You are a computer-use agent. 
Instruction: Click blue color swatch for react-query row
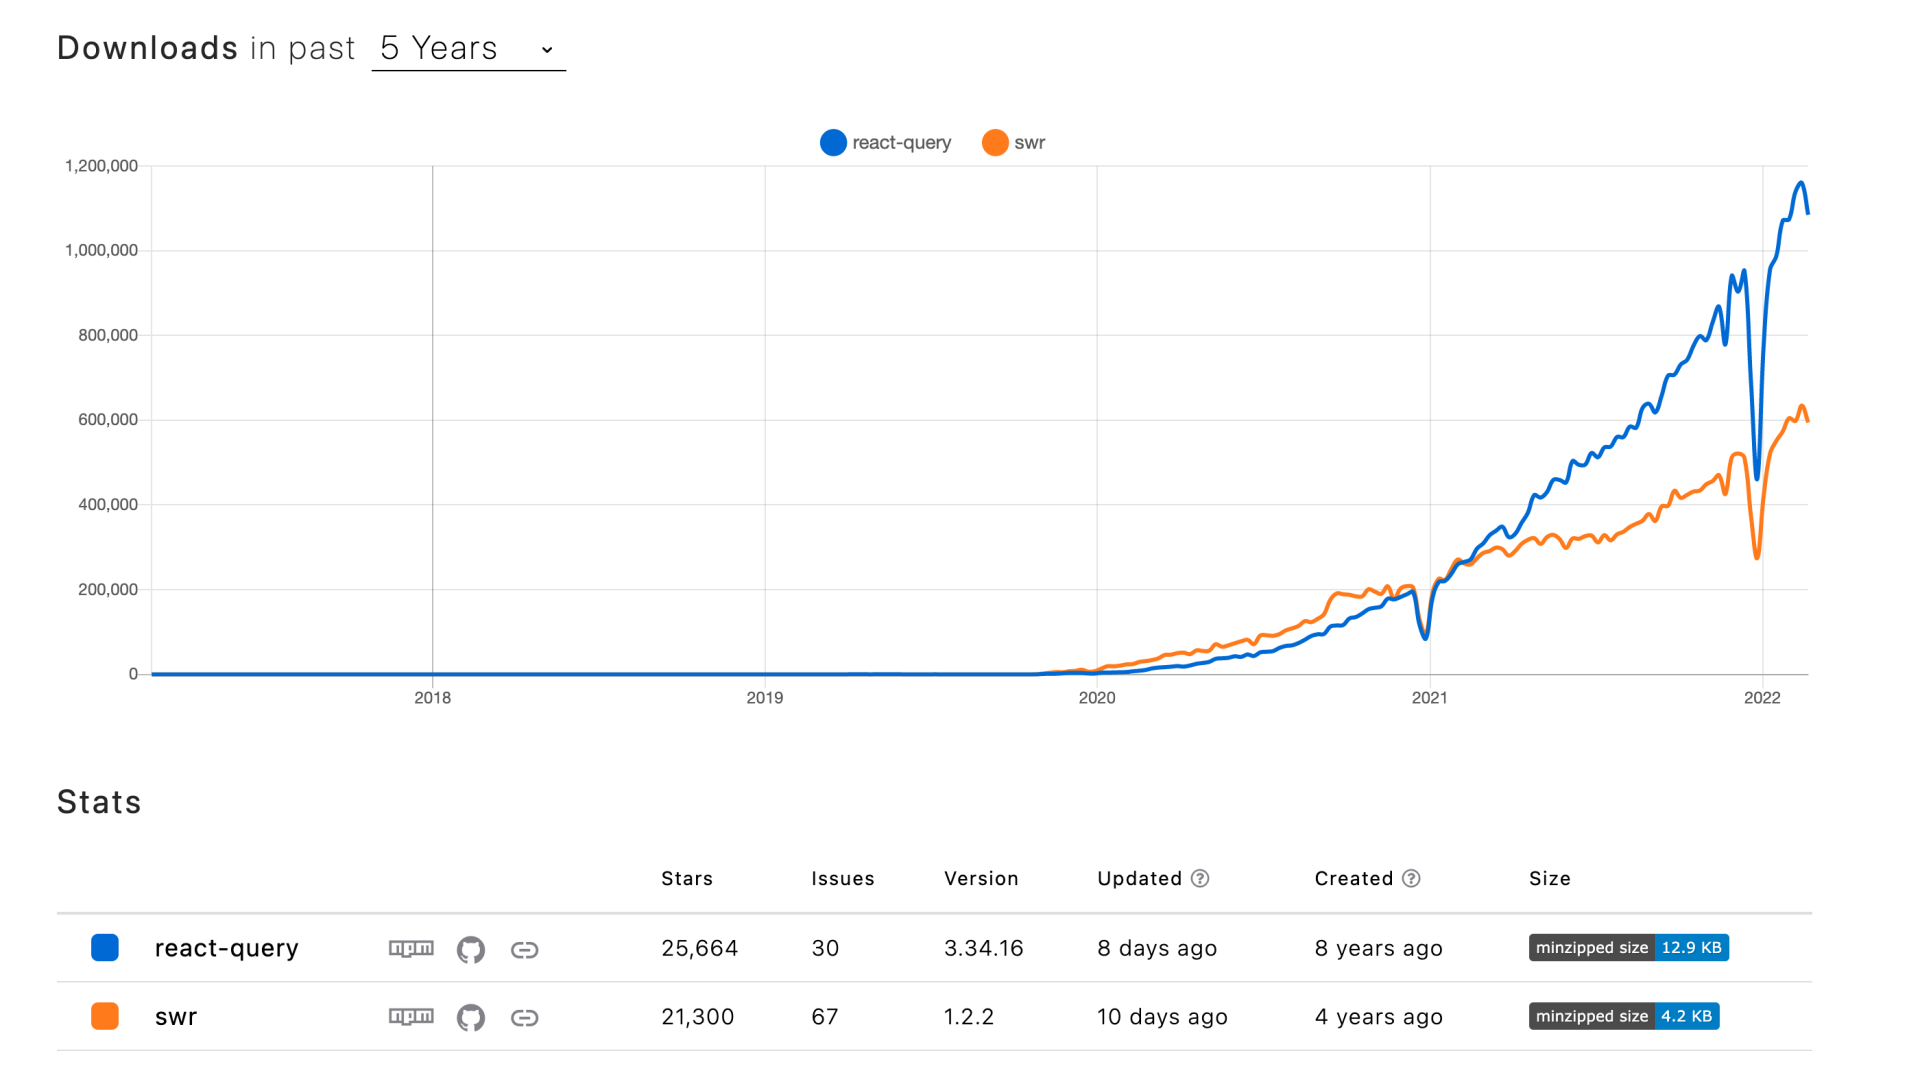(105, 947)
